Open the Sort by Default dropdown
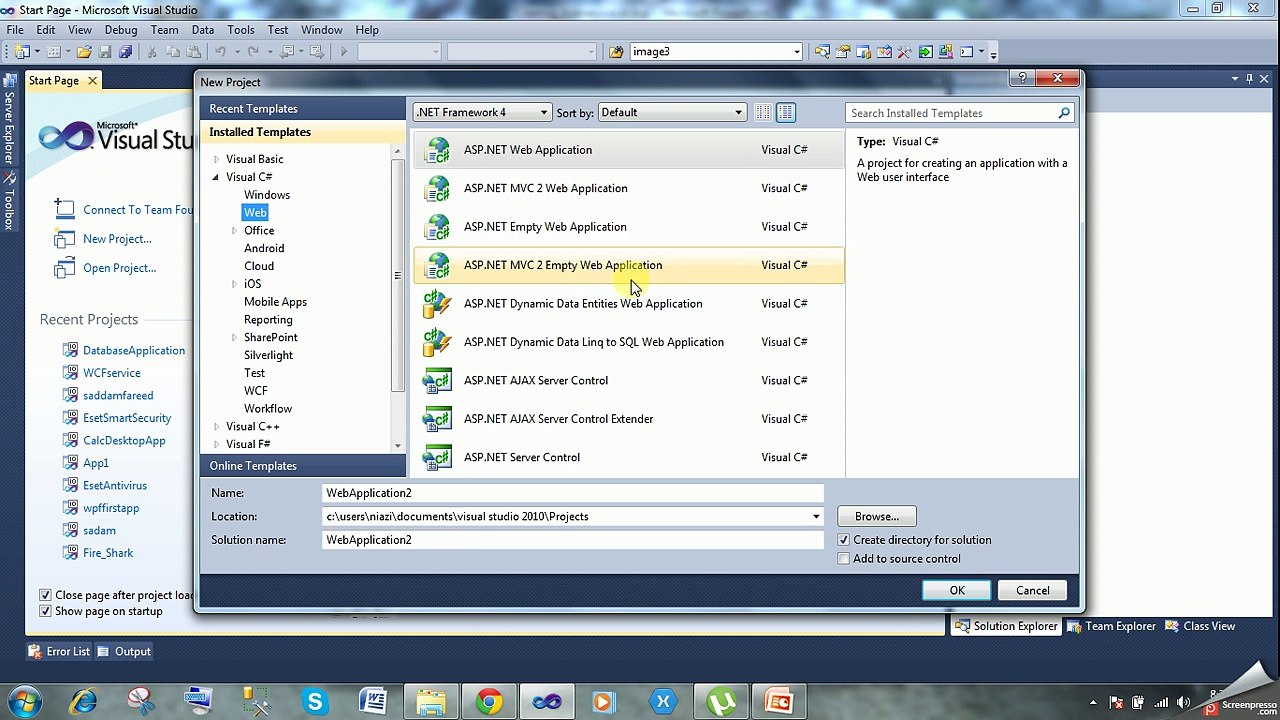Viewport: 1280px width, 720px height. 672,113
